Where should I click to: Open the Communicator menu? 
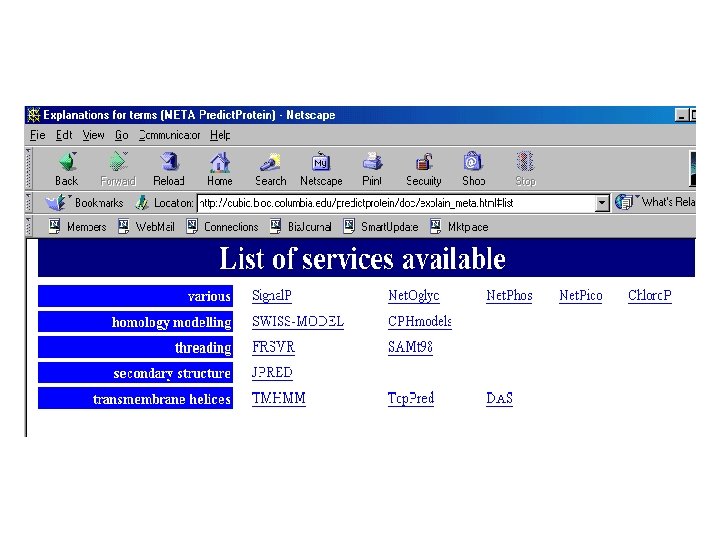pyautogui.click(x=169, y=135)
